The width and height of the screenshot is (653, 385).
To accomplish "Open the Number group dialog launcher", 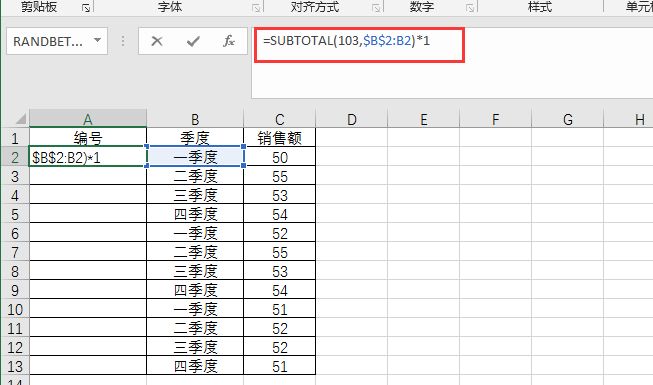I will click(470, 8).
